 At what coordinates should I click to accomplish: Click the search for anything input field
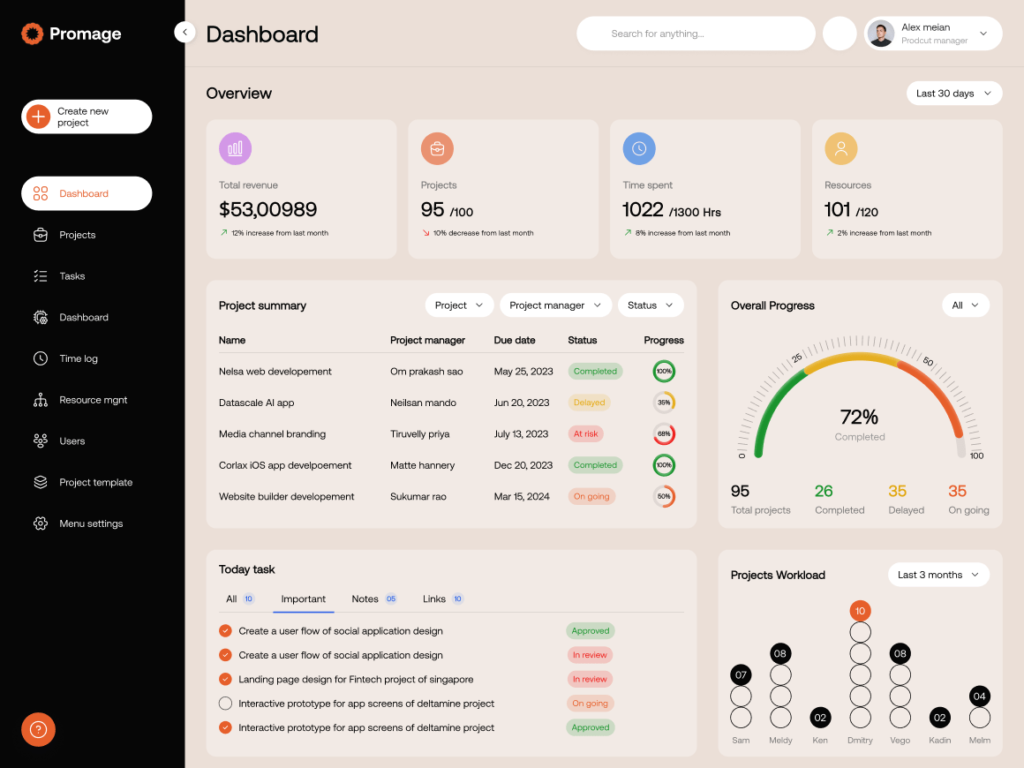[x=696, y=33]
